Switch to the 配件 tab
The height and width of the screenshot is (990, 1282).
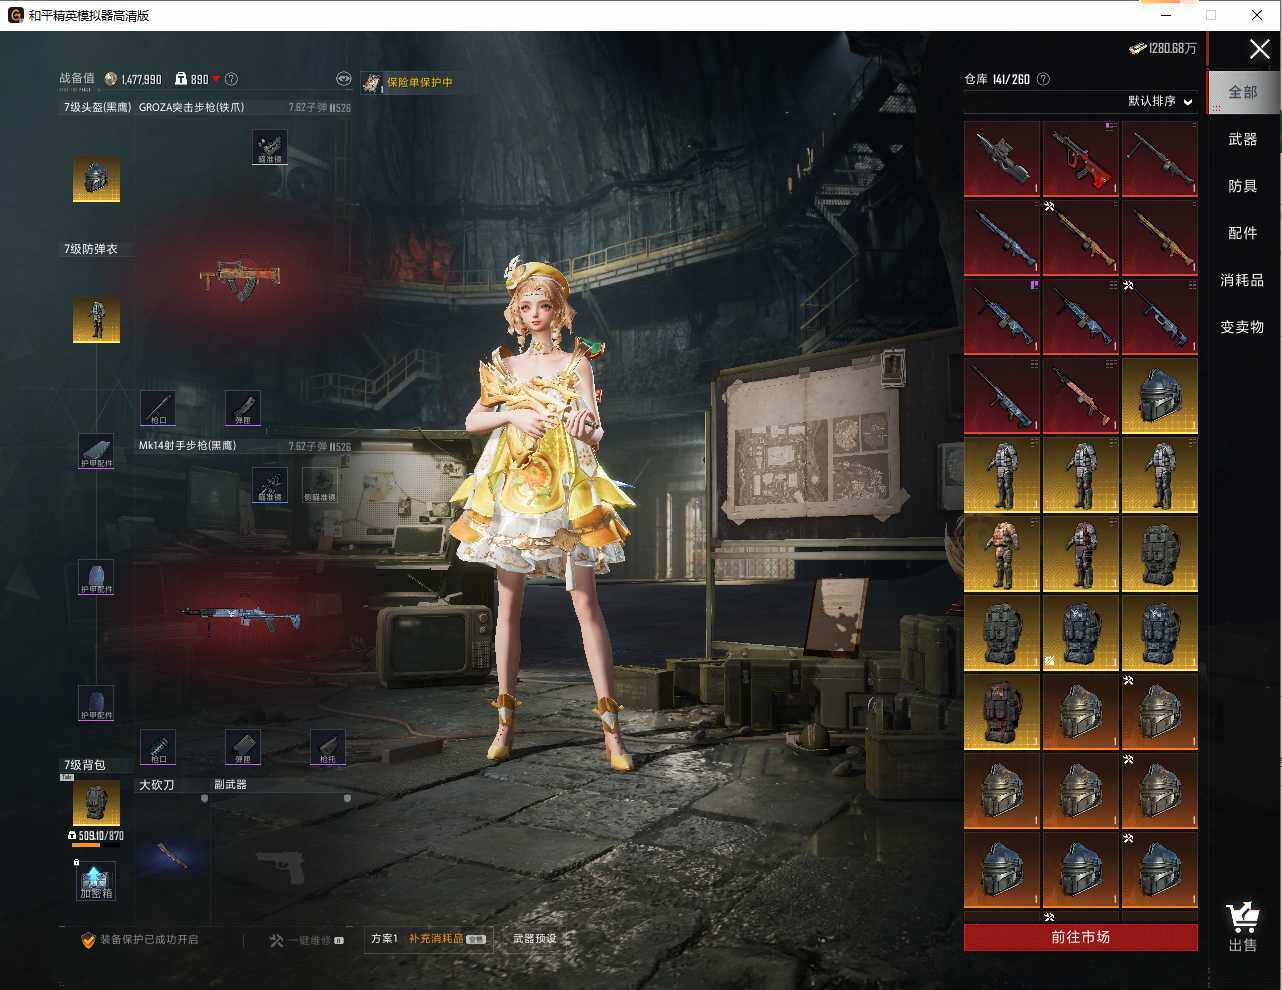[x=1242, y=233]
